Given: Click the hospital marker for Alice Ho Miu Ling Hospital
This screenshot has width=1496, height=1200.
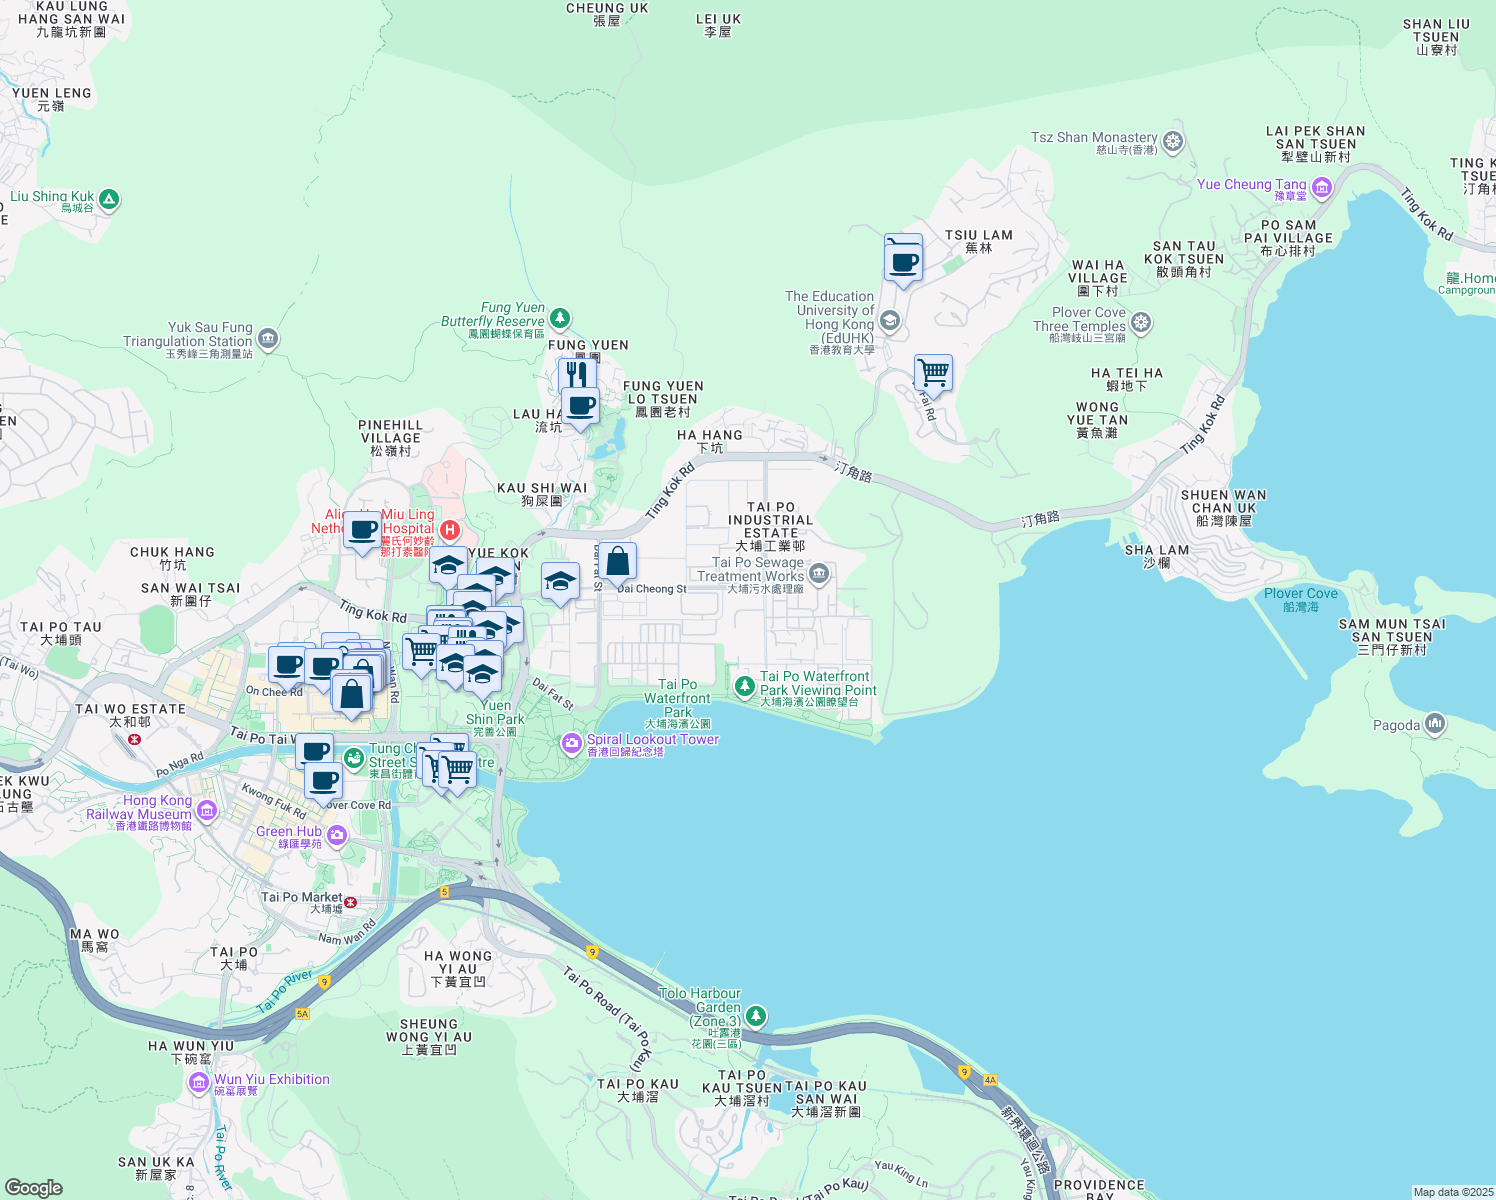Looking at the screenshot, I should pyautogui.click(x=448, y=530).
